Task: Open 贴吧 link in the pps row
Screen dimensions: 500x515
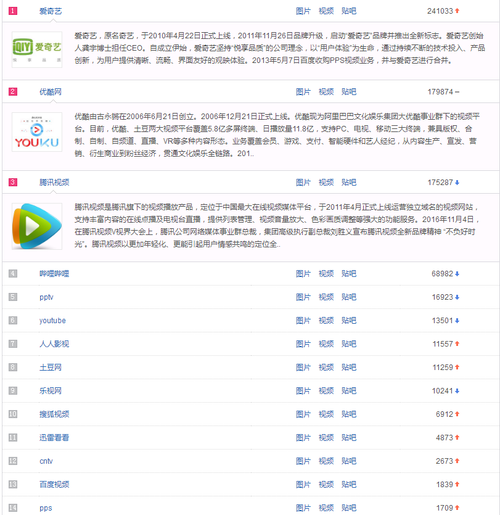Action: [x=349, y=508]
